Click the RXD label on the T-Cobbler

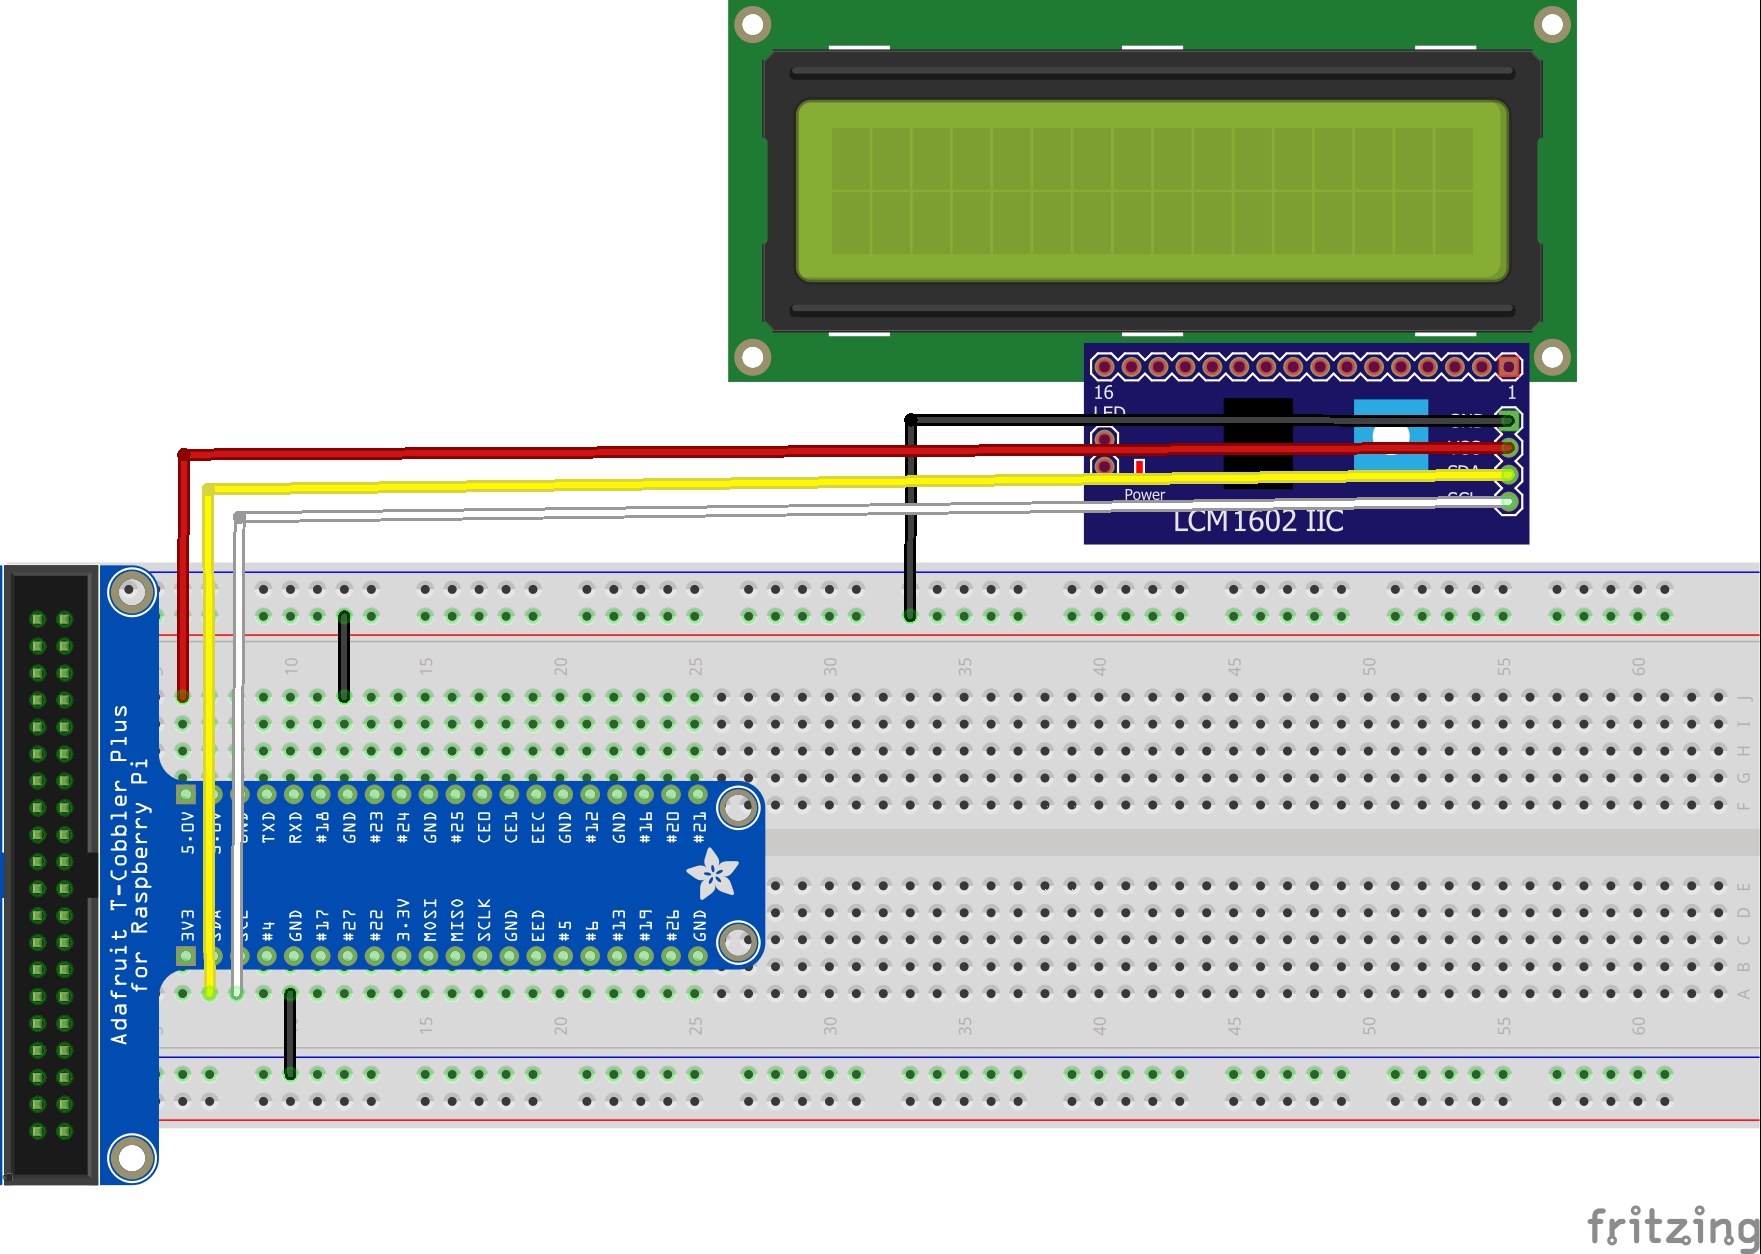click(x=295, y=827)
